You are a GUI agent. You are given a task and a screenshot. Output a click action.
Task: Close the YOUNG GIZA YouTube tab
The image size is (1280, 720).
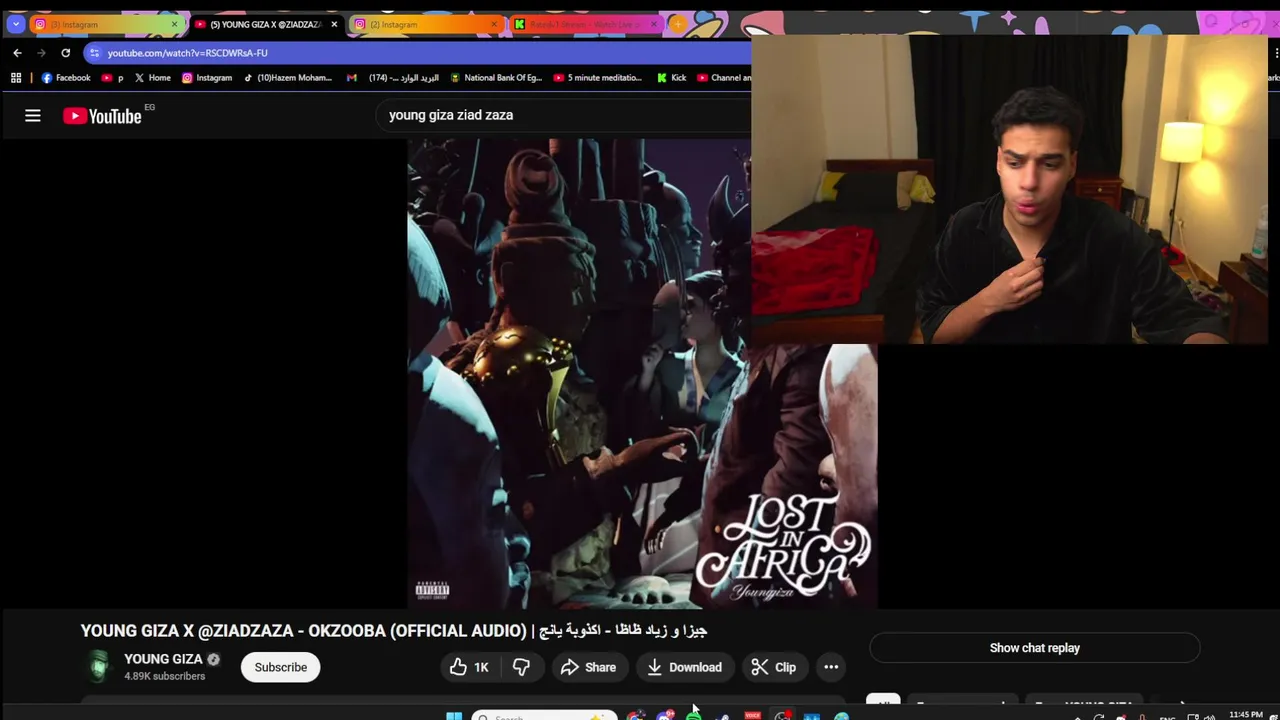click(334, 24)
